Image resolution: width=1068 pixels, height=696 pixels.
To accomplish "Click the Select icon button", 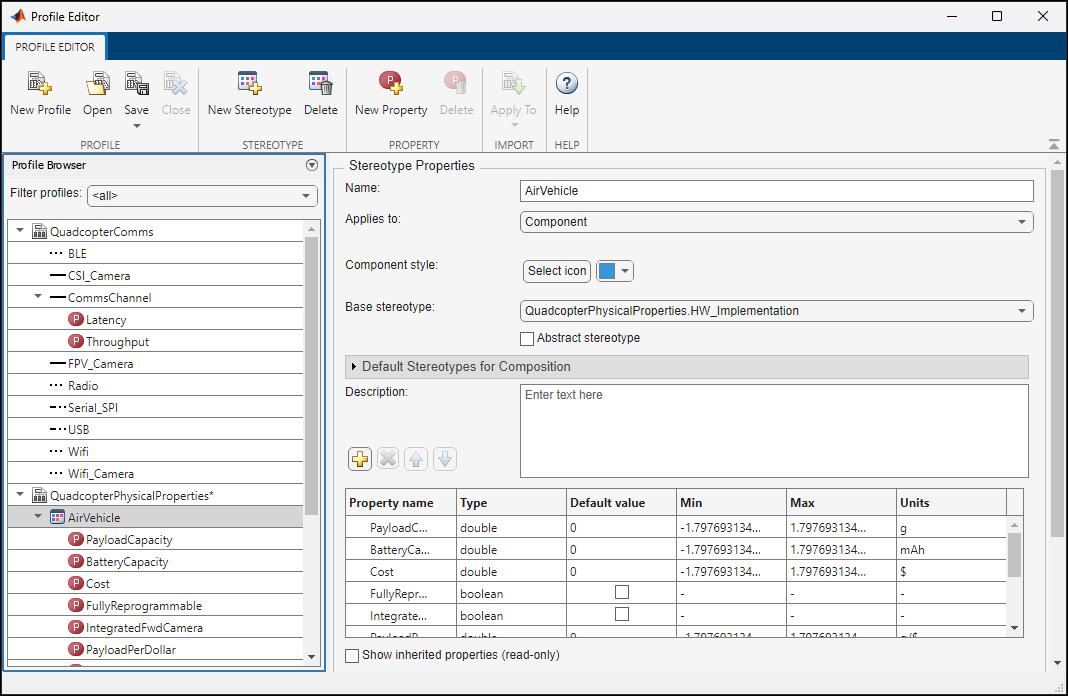I will tap(556, 270).
